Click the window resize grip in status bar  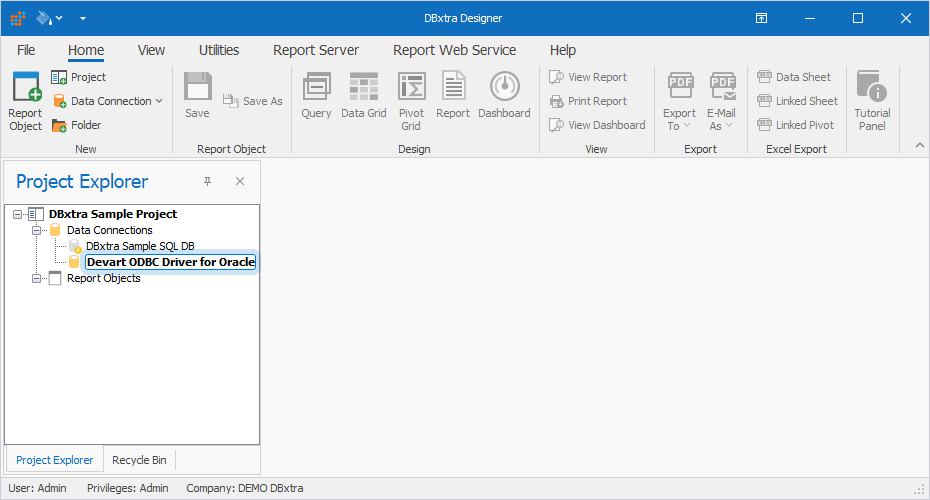920,490
